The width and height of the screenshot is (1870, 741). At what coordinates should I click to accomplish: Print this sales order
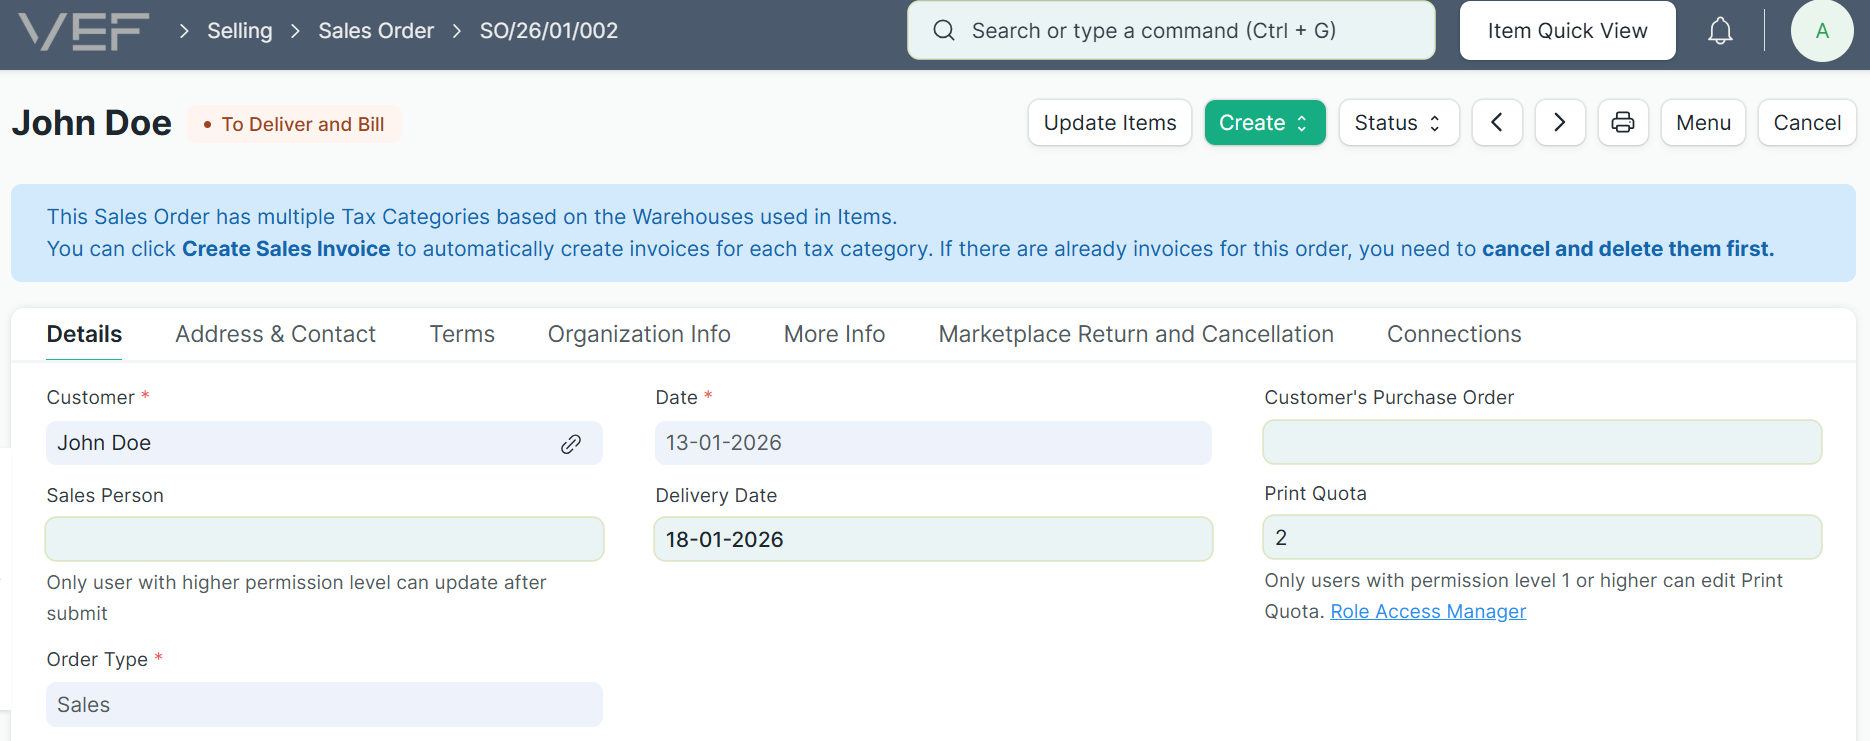[x=1622, y=123]
